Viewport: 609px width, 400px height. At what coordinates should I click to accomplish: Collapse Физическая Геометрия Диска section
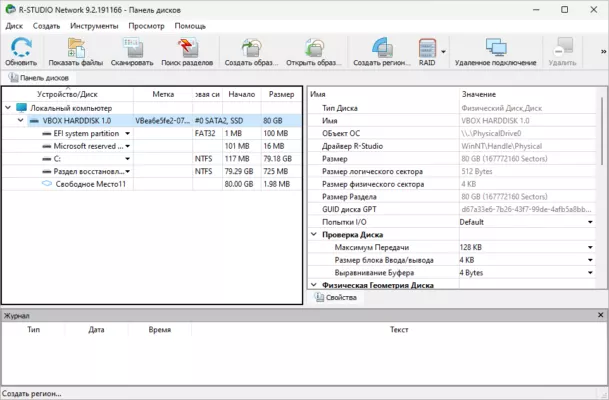pyautogui.click(x=314, y=285)
